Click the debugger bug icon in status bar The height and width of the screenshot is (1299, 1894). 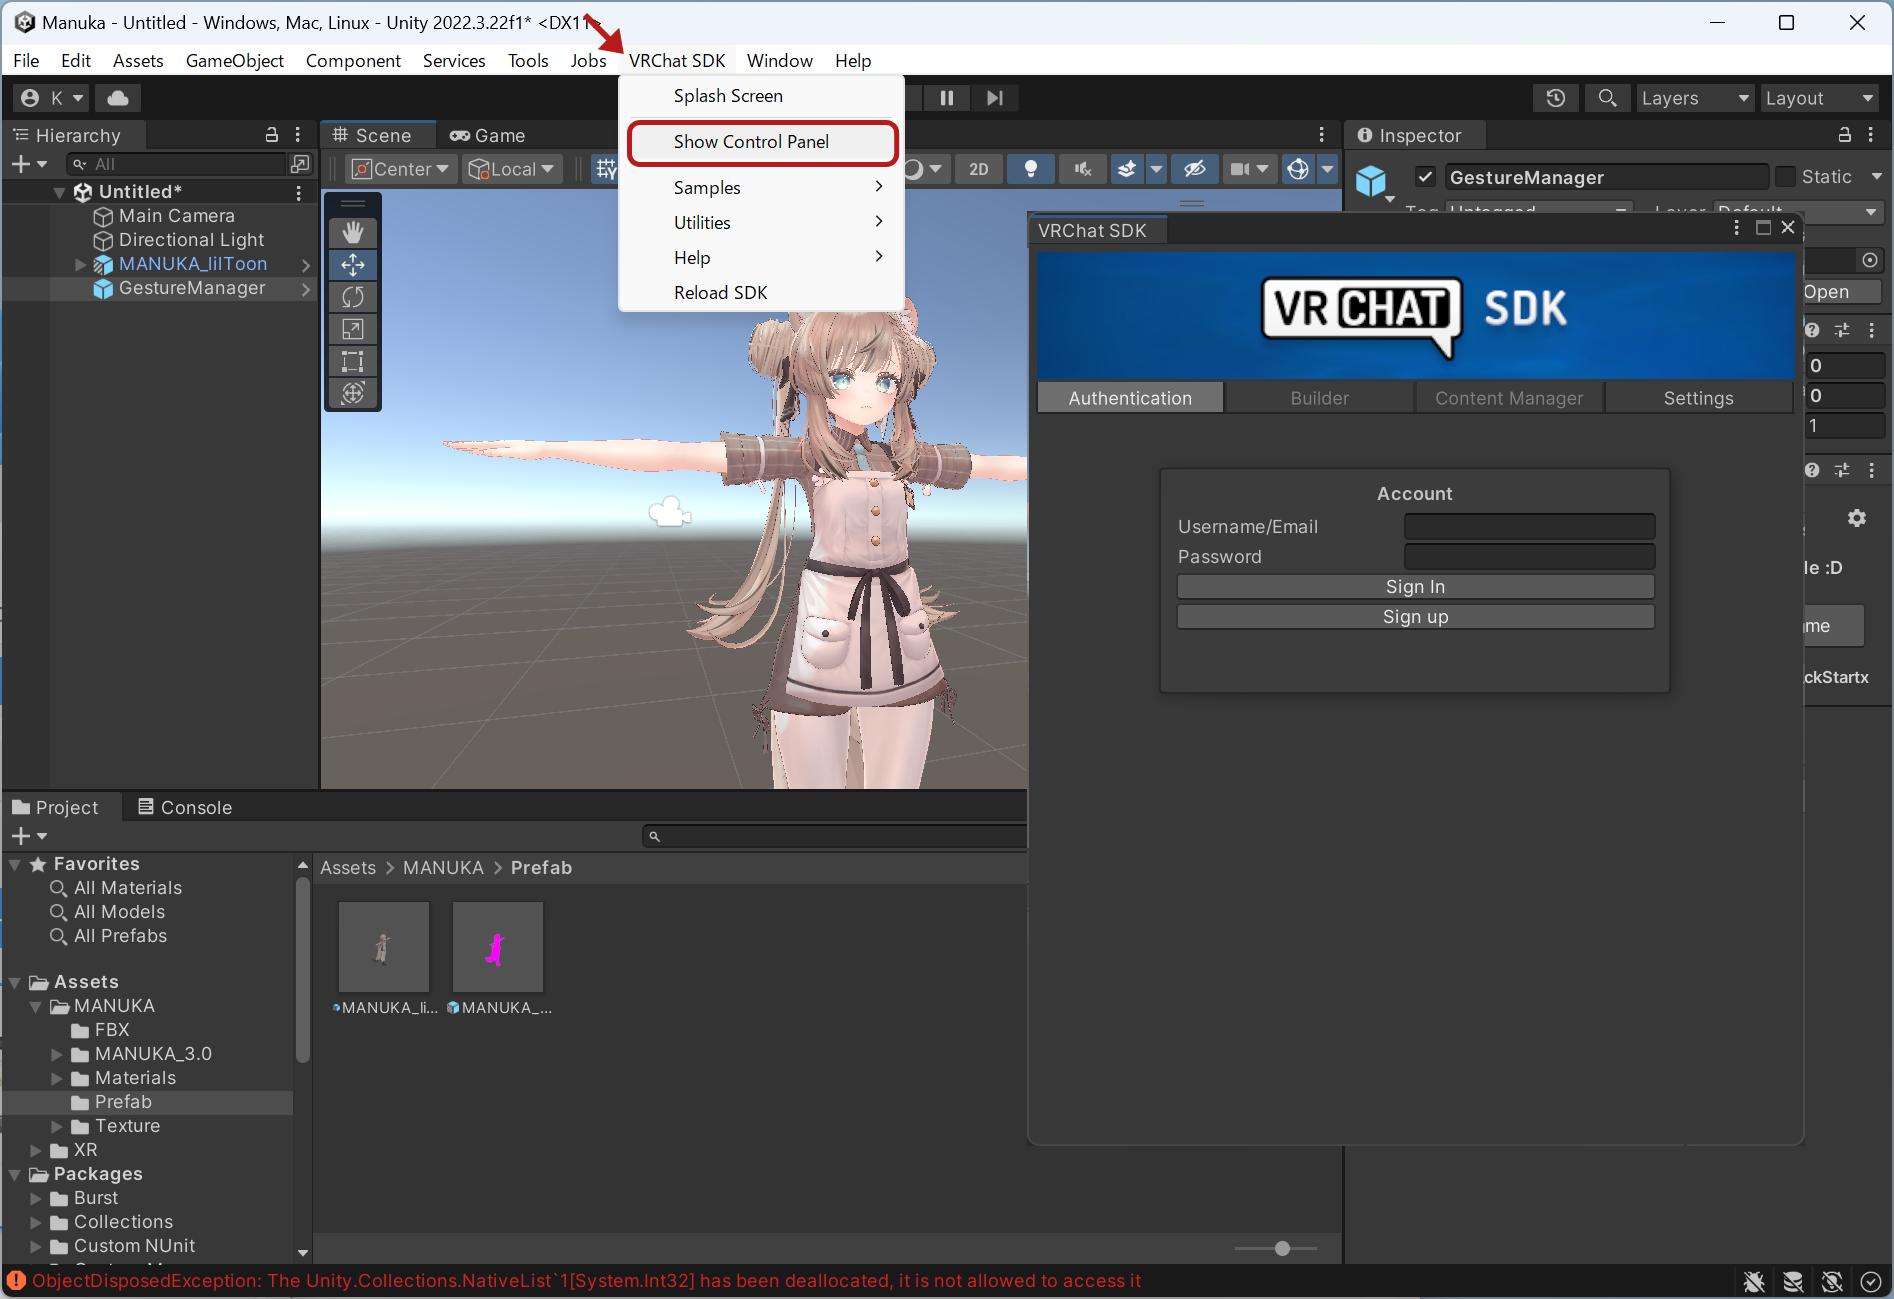click(1753, 1281)
